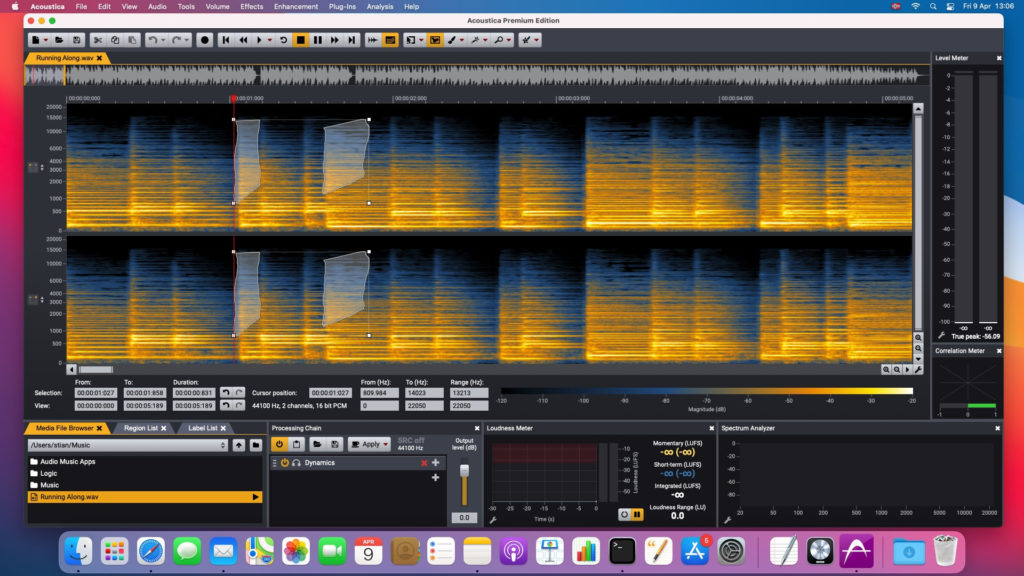Image resolution: width=1024 pixels, height=576 pixels.
Task: Click the Save file icon in the main toolbar
Action: (75, 40)
